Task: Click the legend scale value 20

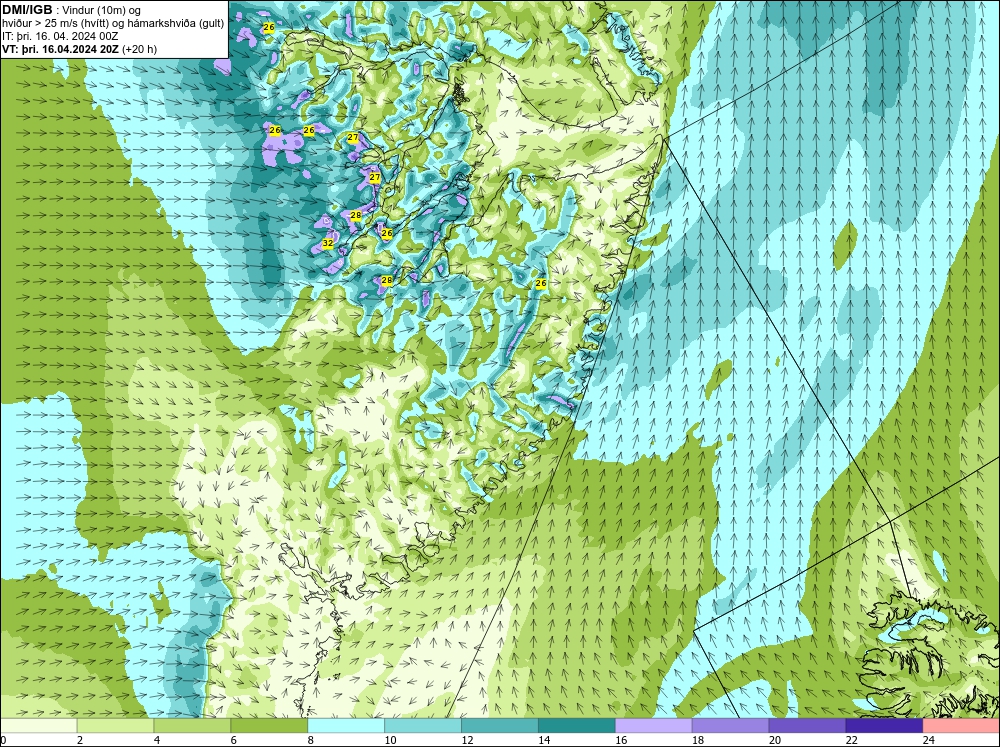Action: 775,740
